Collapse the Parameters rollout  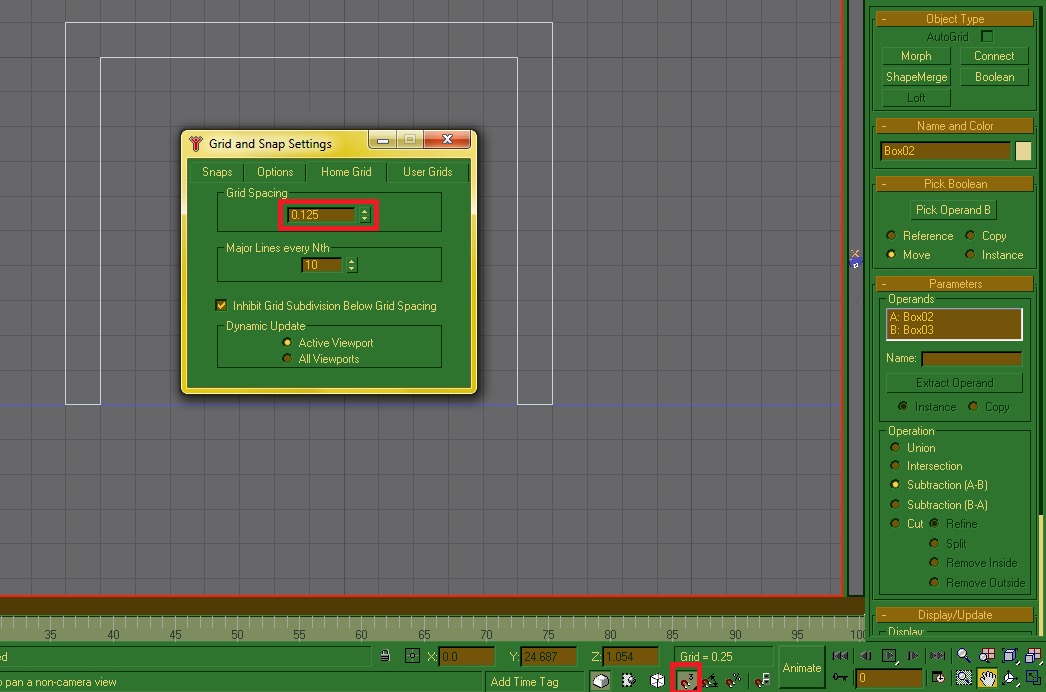(x=955, y=284)
